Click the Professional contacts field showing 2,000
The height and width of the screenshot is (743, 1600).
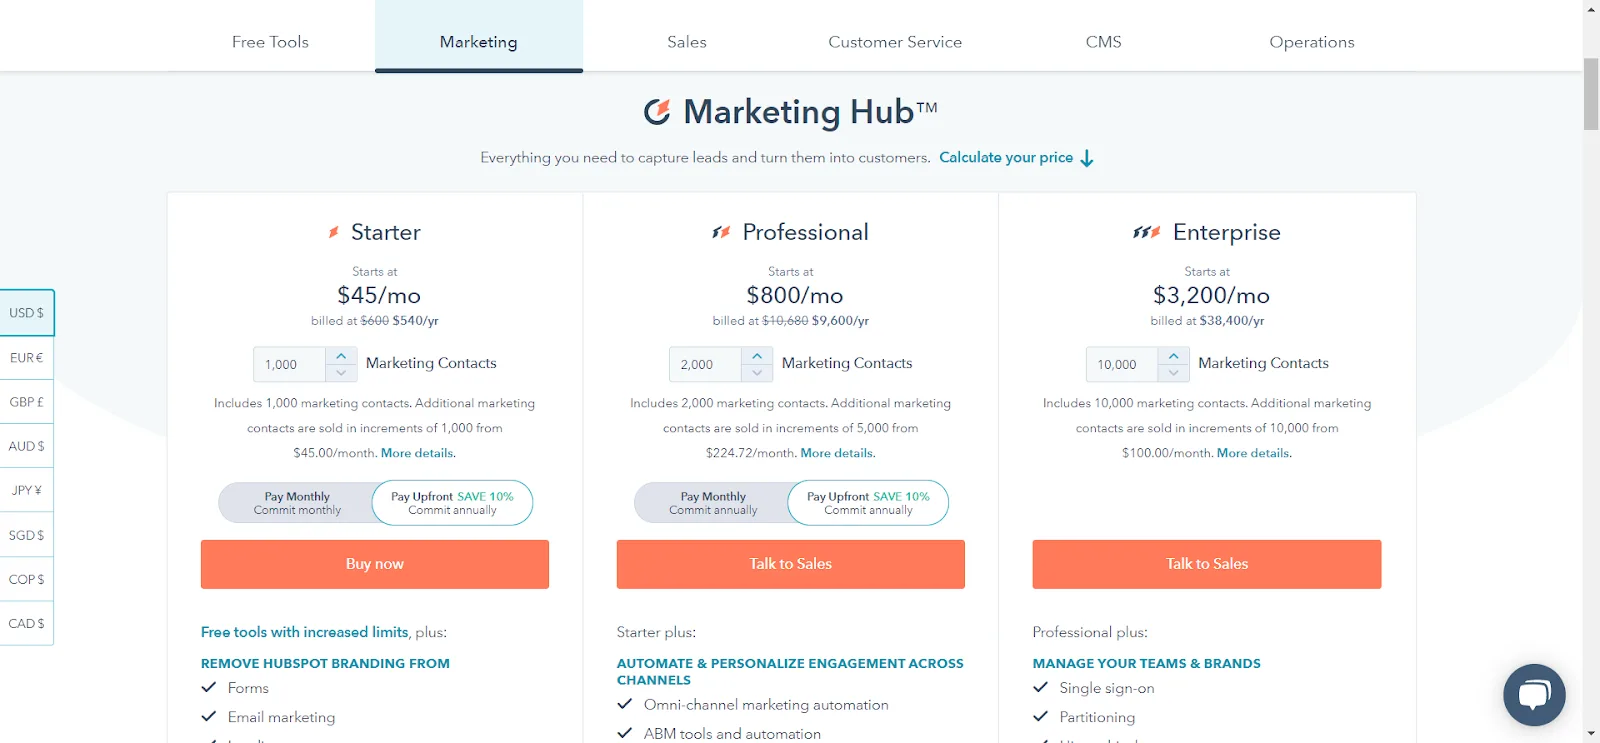click(x=706, y=365)
